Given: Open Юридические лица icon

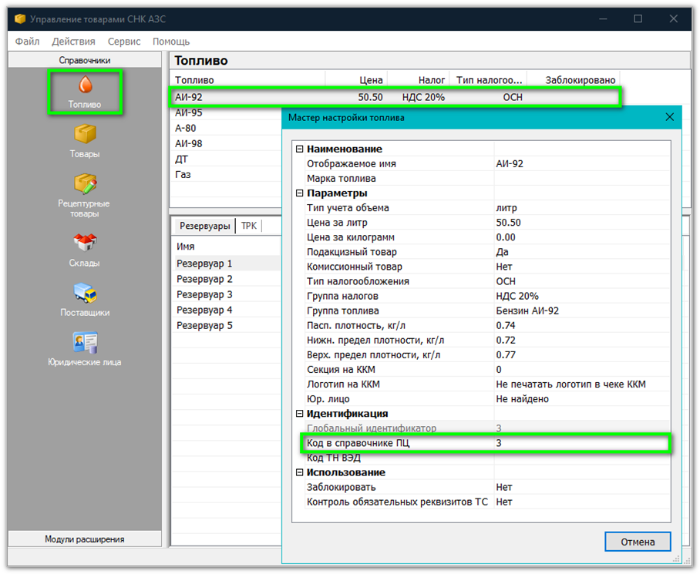Looking at the screenshot, I should click(x=84, y=342).
